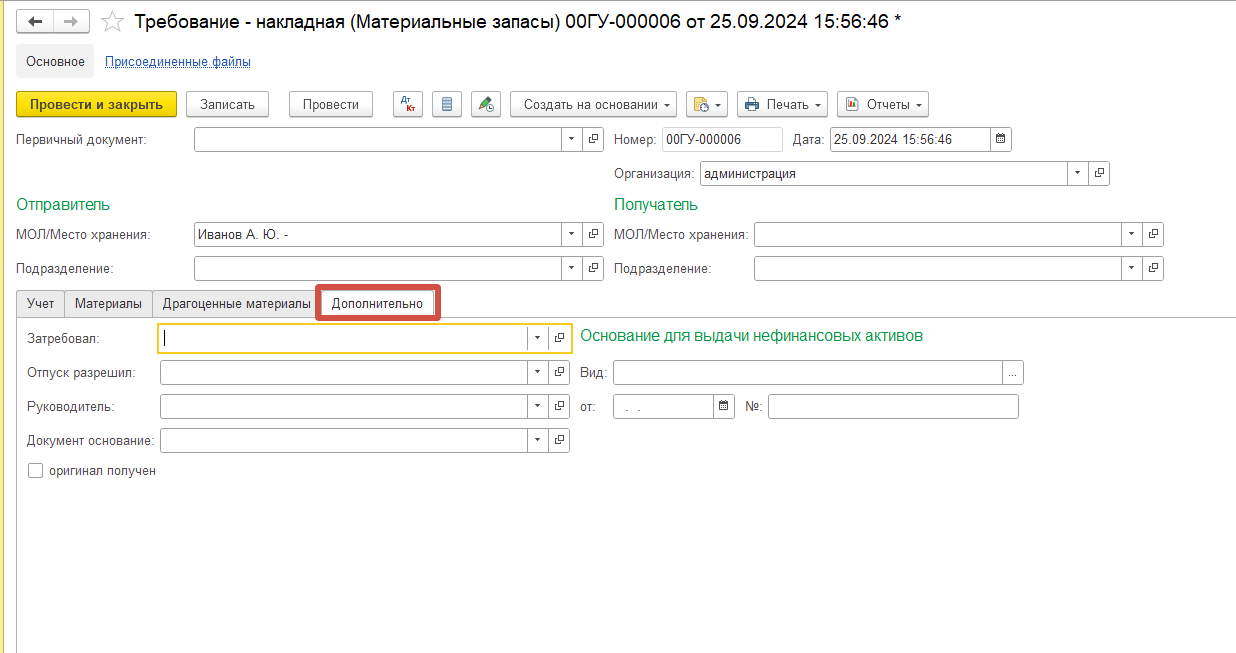
Task: Click Организация field 'администрация'
Action: (x=884, y=173)
